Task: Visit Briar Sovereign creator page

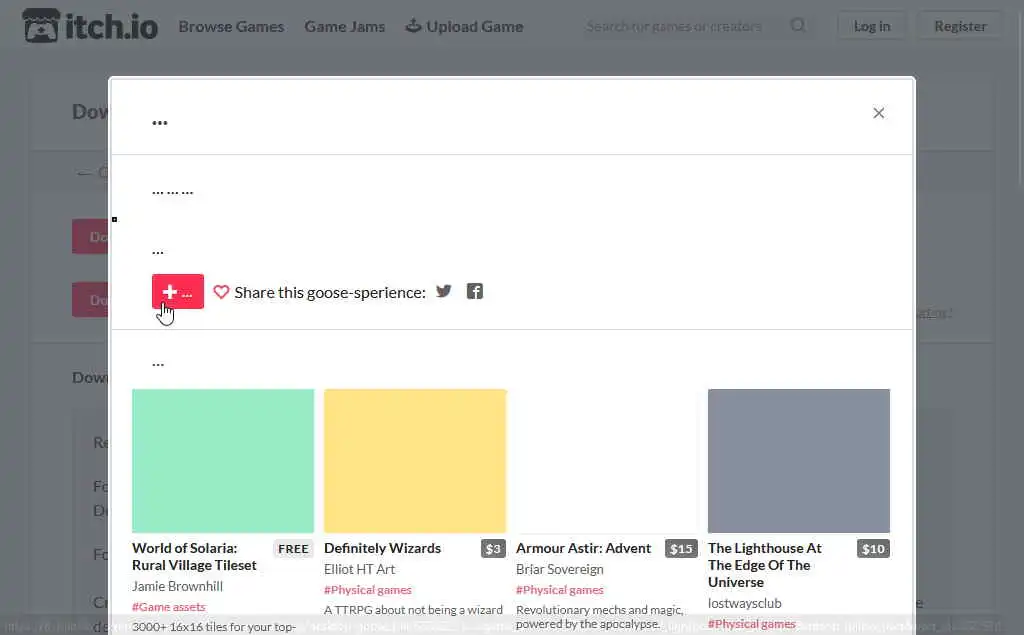Action: tap(560, 569)
